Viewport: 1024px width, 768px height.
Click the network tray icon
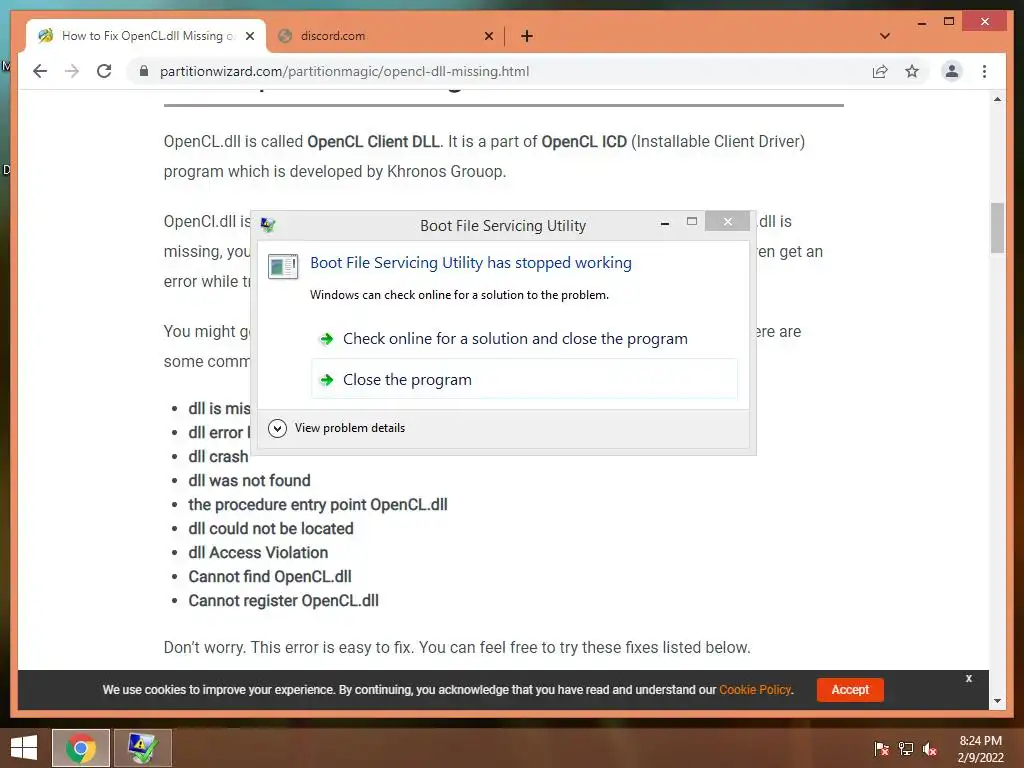[x=906, y=748]
